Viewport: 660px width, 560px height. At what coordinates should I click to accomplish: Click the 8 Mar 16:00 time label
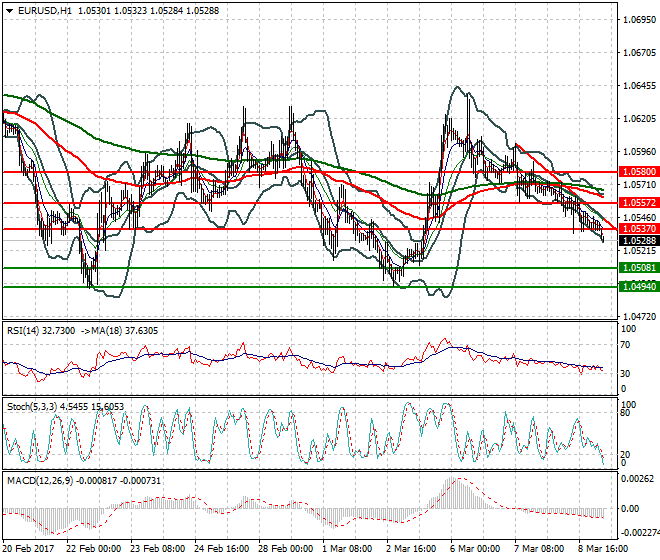point(603,549)
